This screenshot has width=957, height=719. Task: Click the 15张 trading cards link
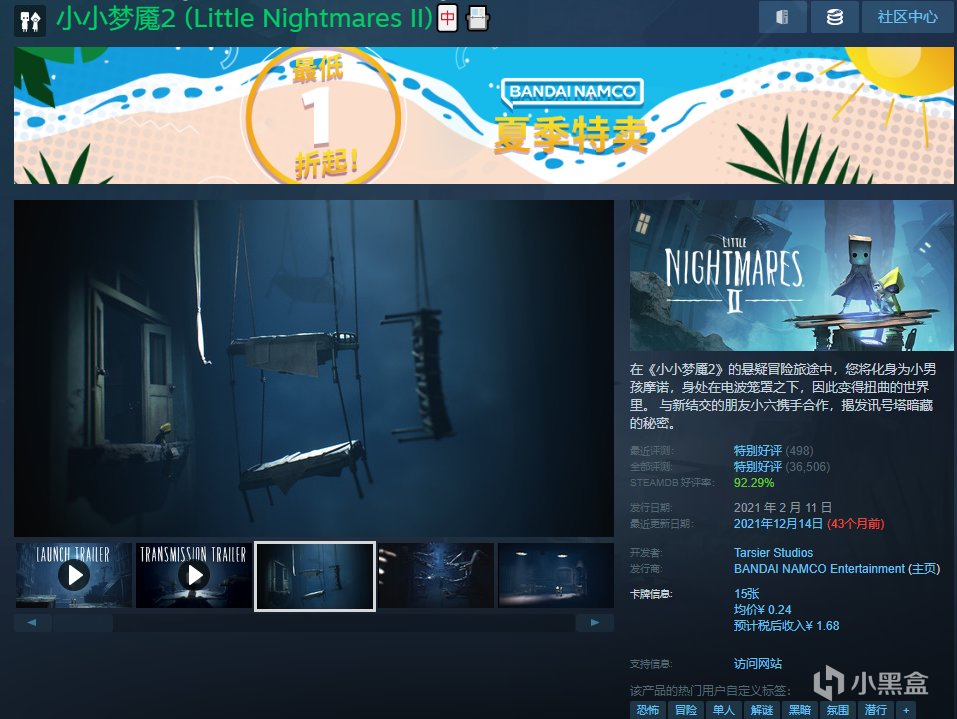pyautogui.click(x=746, y=593)
